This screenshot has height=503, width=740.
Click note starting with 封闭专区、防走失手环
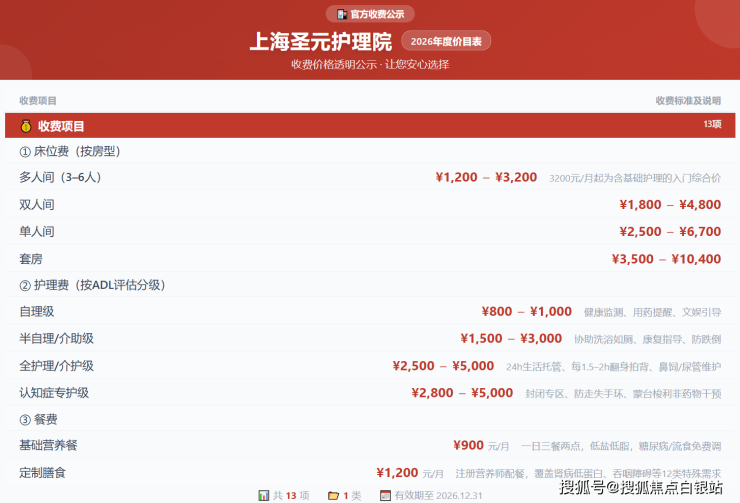pyautogui.click(x=623, y=394)
